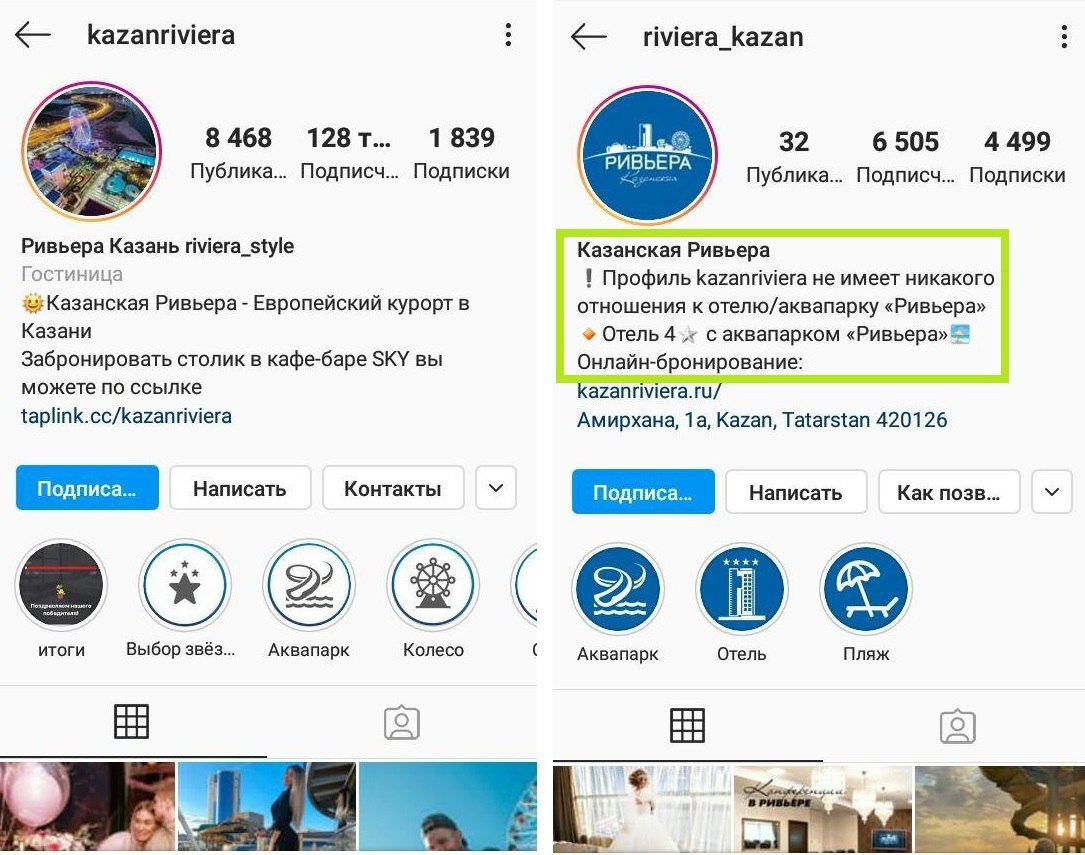Go back from the riviera_kazan profile

pyautogui.click(x=588, y=37)
